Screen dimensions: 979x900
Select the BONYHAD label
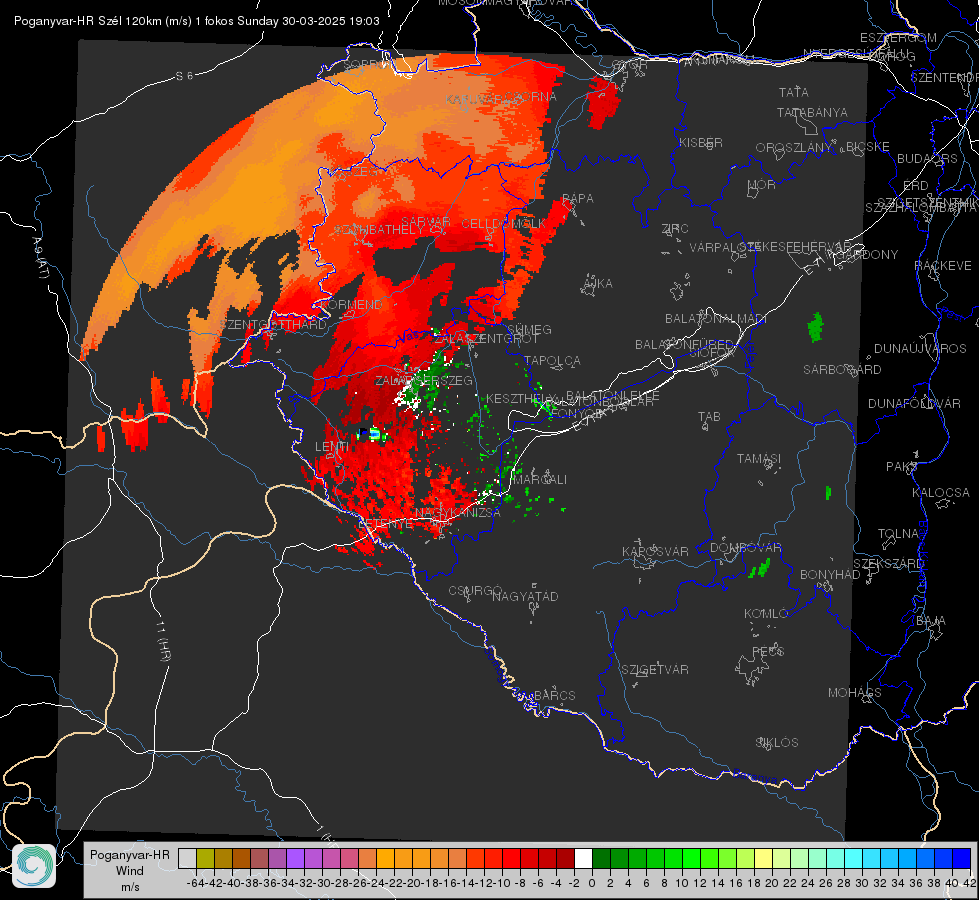[x=830, y=575]
